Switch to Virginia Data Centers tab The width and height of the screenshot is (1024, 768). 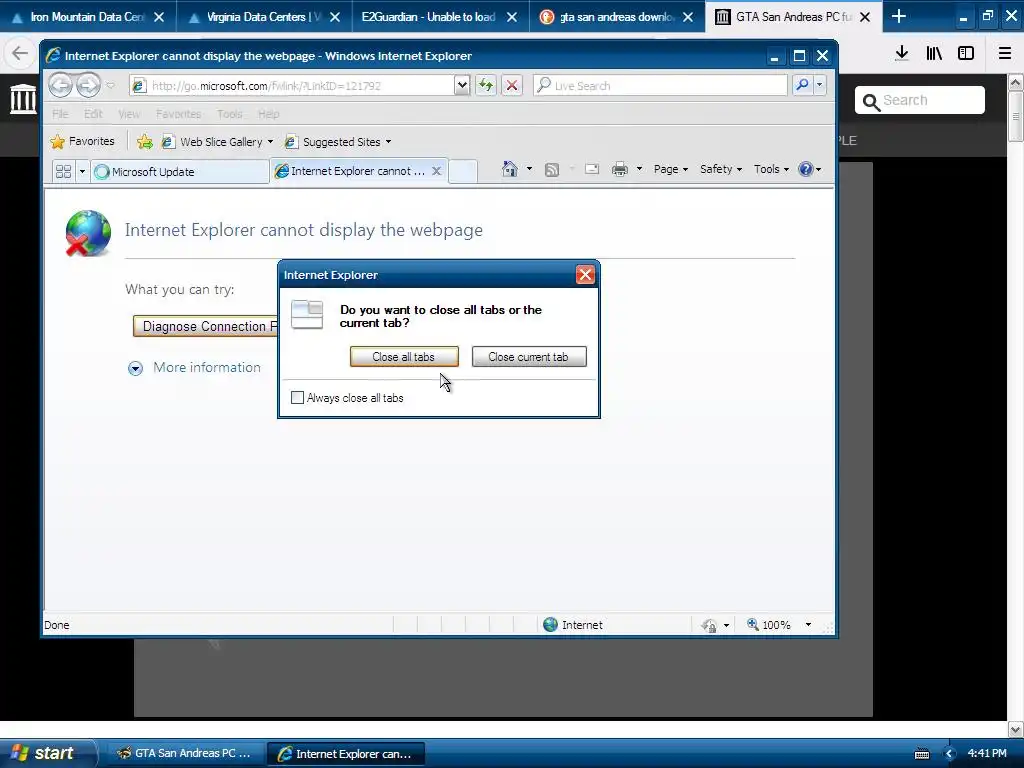point(264,16)
